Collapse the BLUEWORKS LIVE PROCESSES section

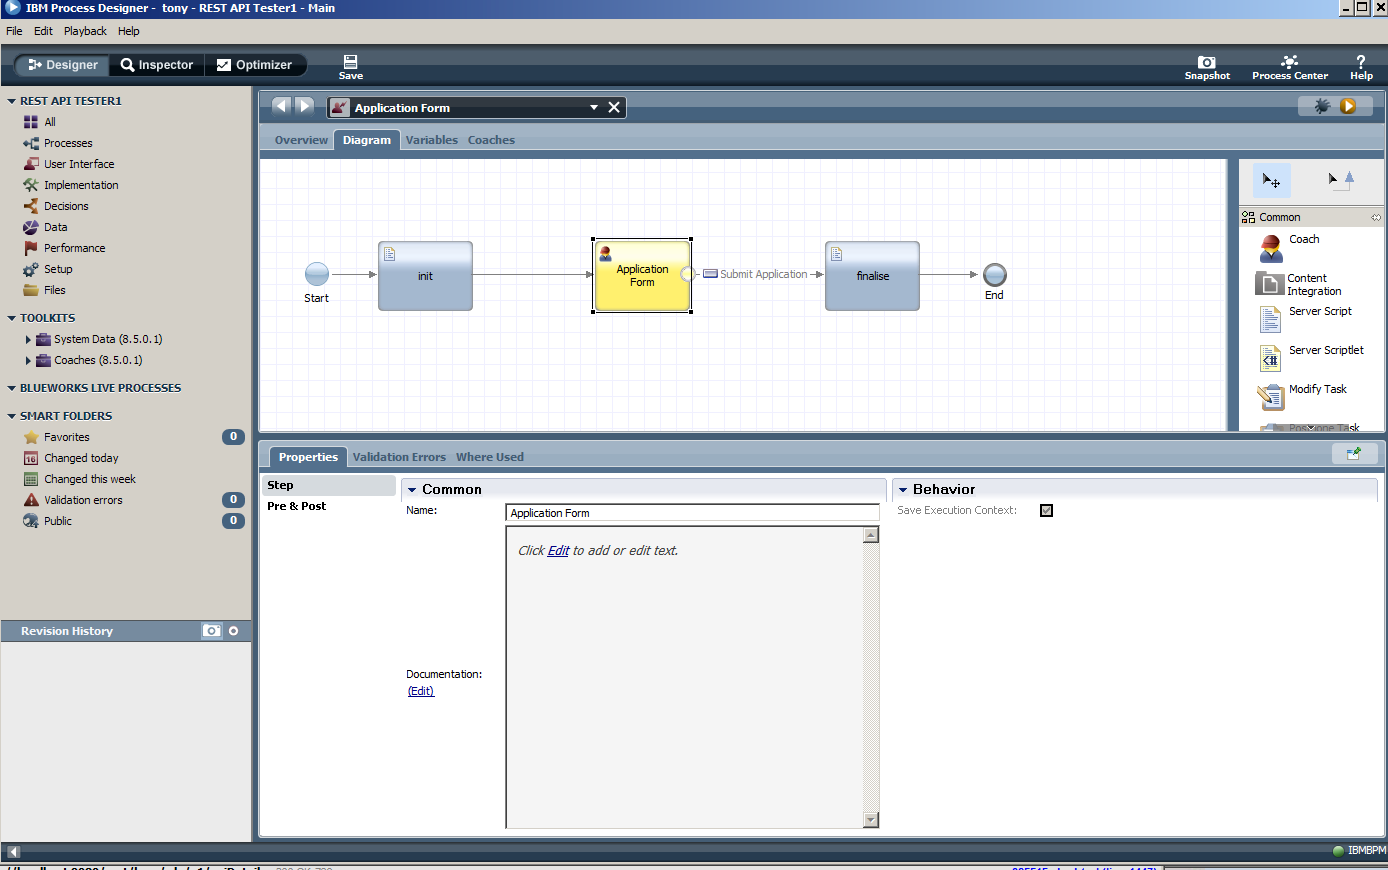(x=12, y=388)
